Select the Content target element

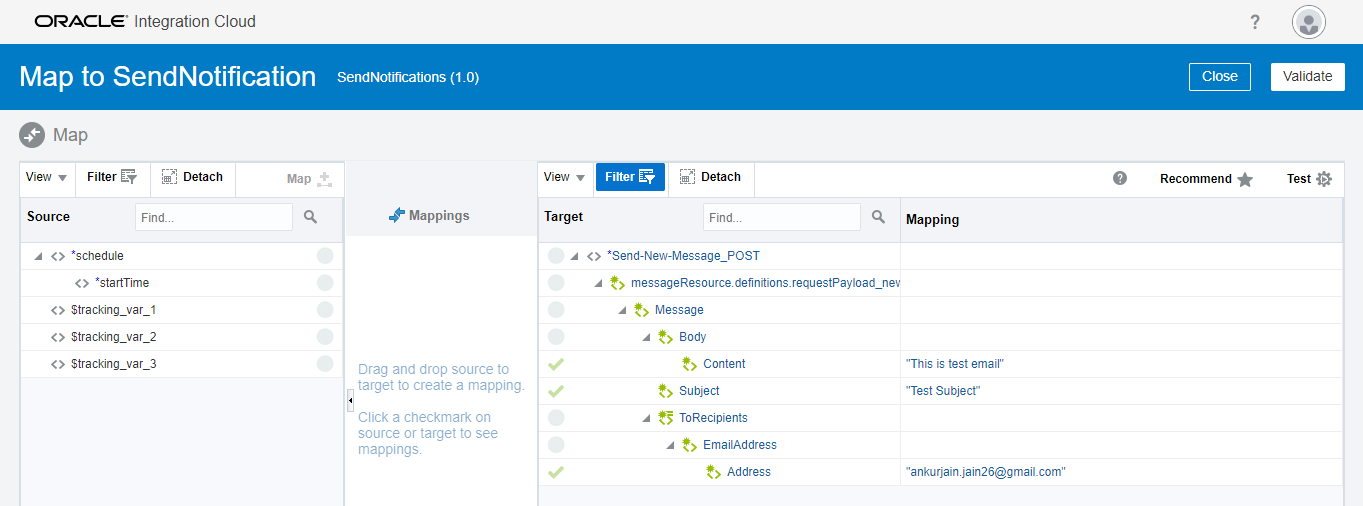[724, 364]
